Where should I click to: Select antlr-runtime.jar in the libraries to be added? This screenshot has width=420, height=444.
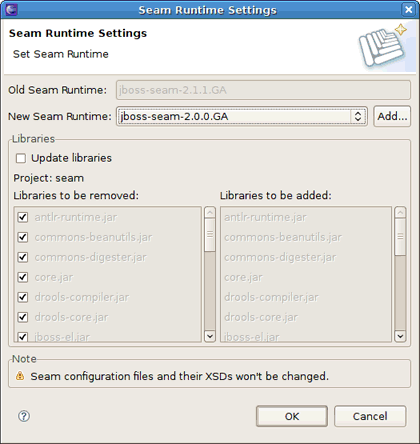click(x=265, y=217)
